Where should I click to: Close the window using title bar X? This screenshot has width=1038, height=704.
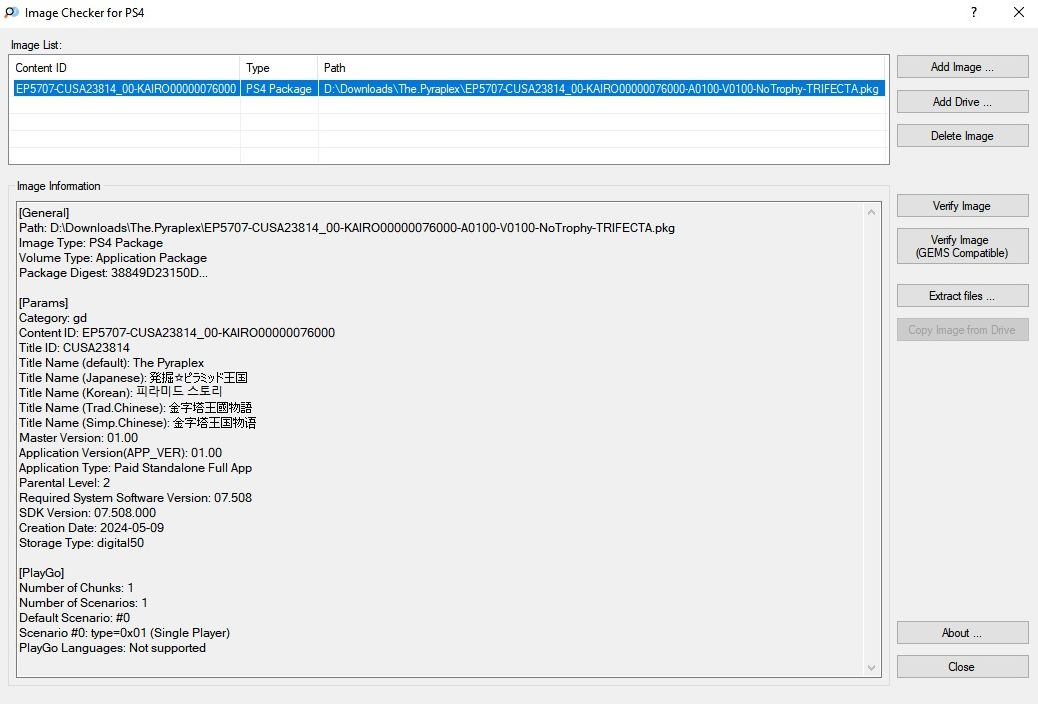pos(1019,12)
